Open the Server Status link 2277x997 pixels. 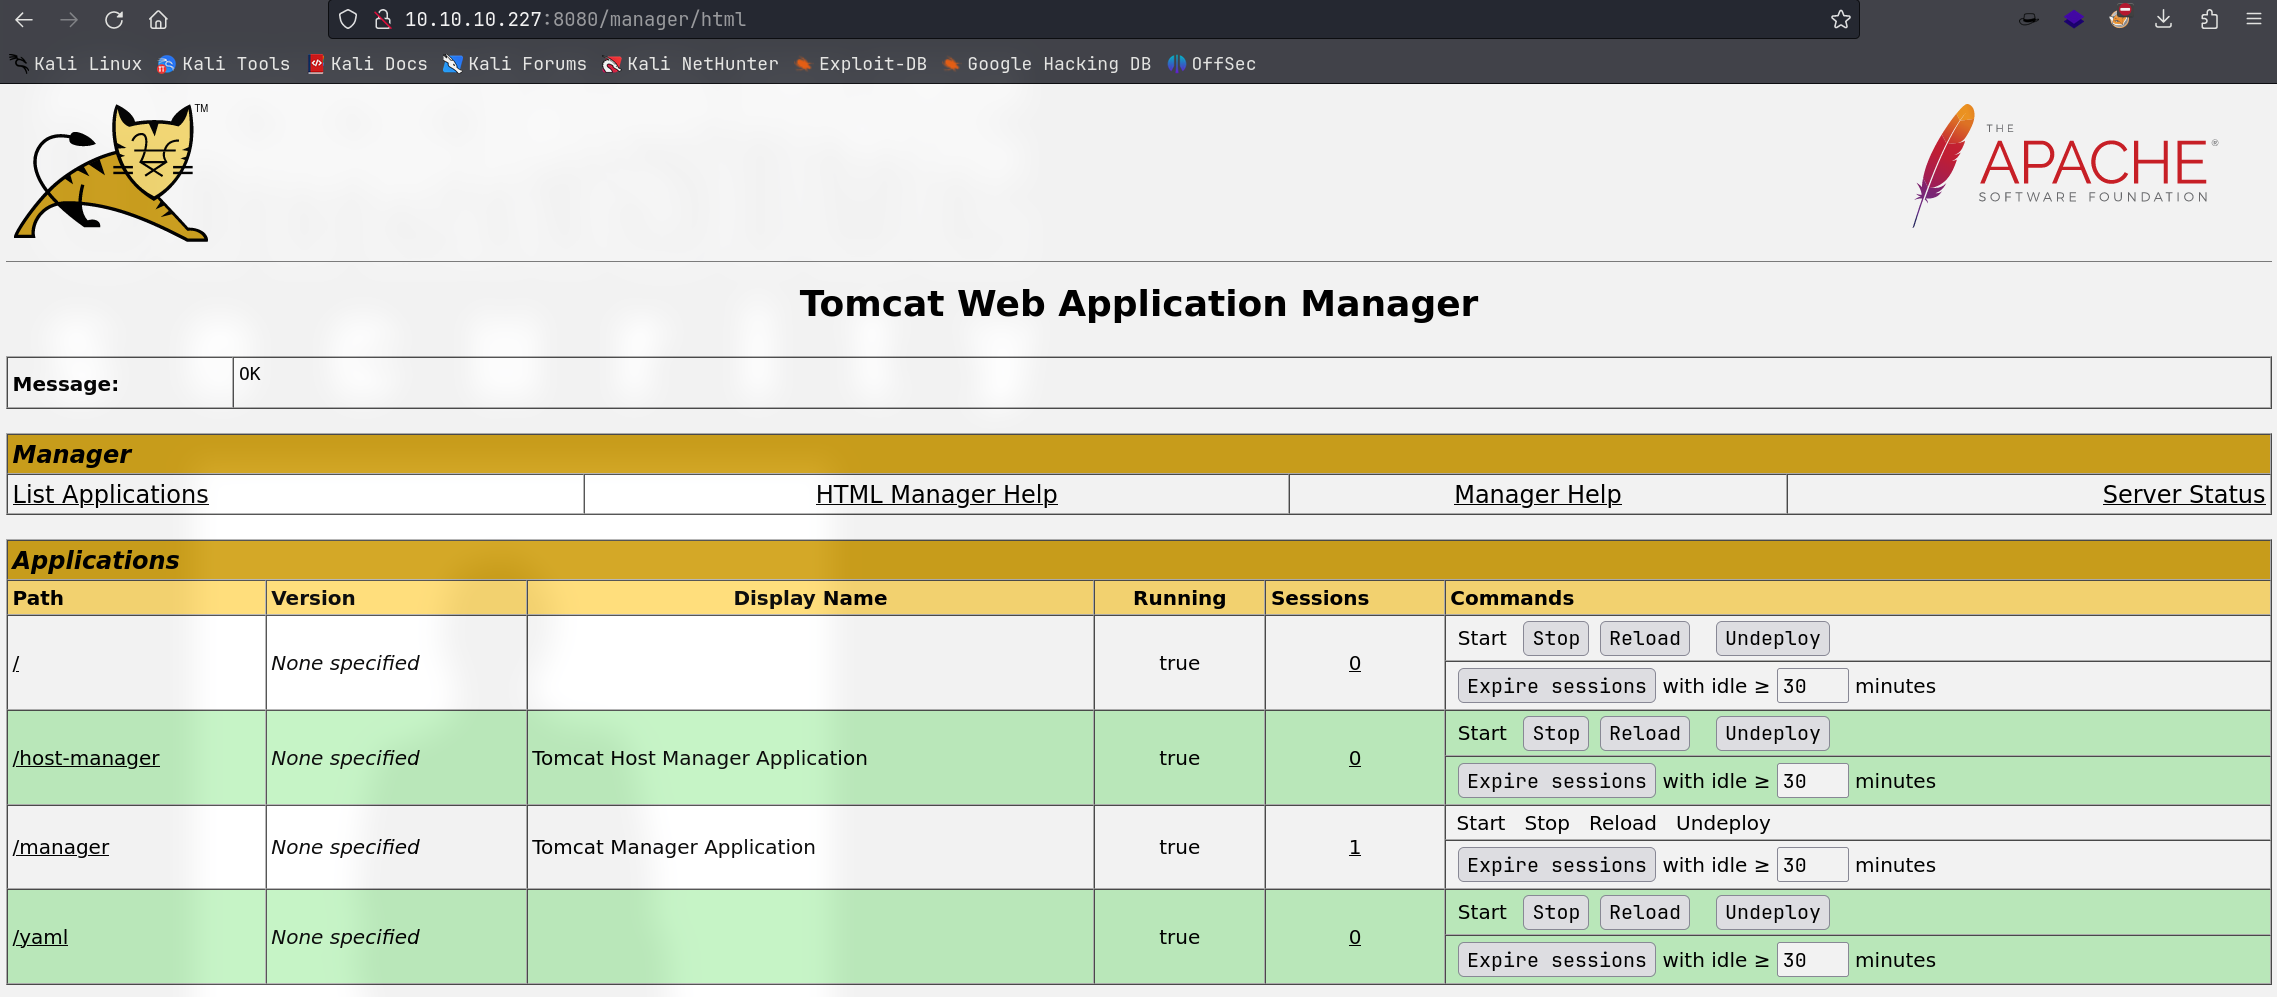(x=2183, y=494)
